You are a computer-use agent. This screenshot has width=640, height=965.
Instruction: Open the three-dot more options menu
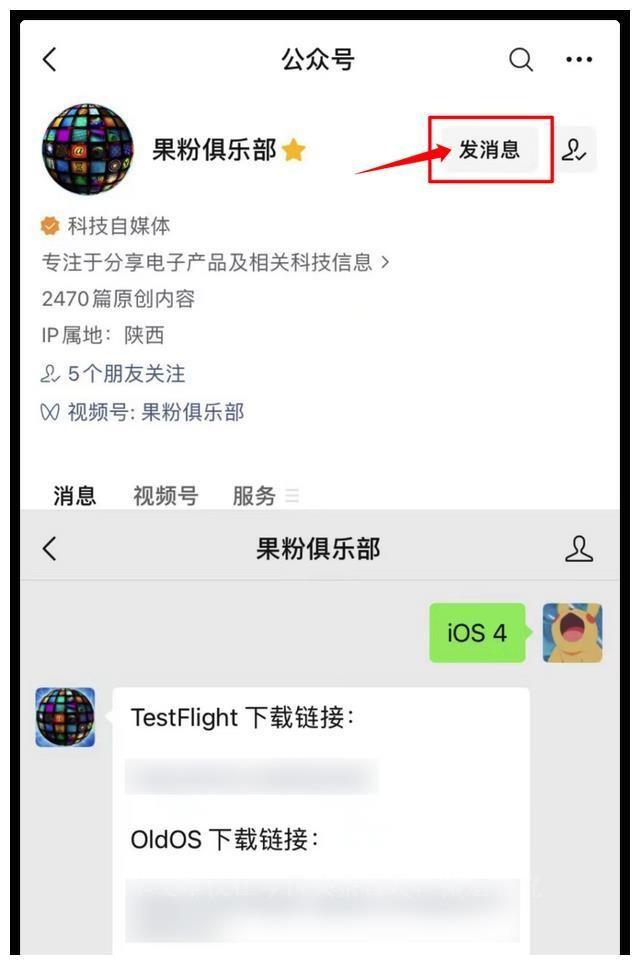click(579, 60)
